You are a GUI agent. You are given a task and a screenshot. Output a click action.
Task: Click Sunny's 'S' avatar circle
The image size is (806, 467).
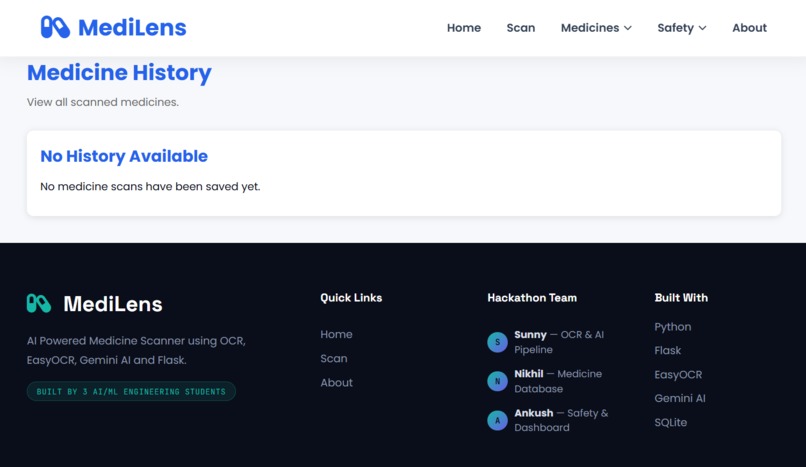(x=497, y=342)
